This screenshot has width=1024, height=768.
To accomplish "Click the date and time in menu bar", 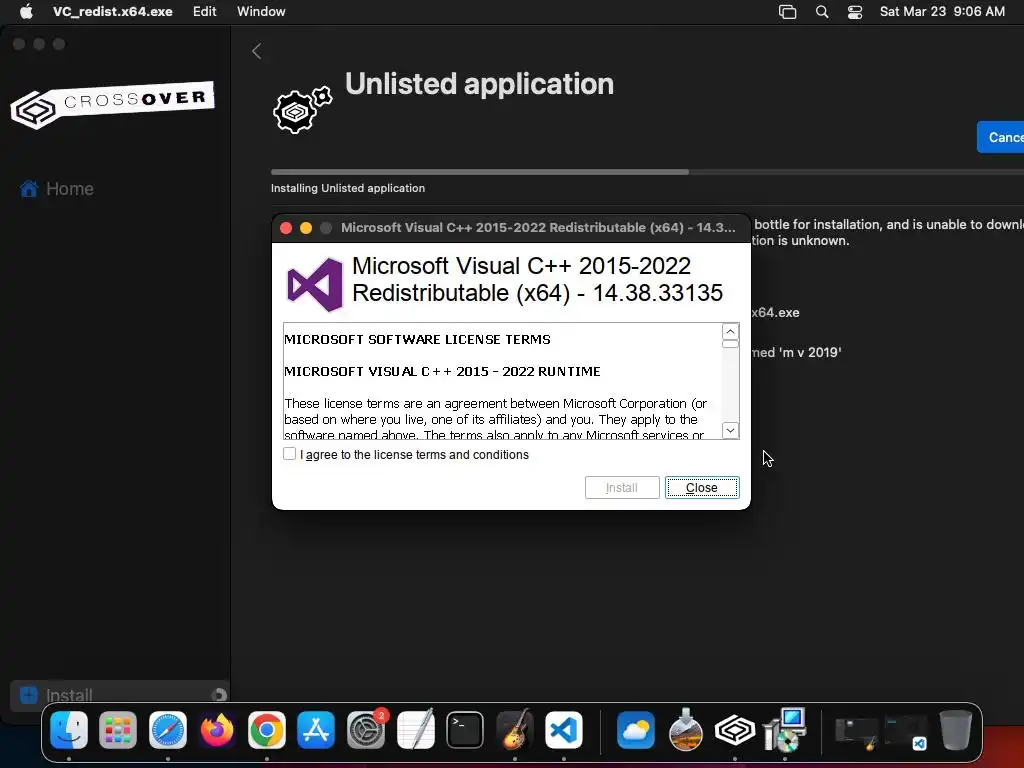I will (x=942, y=11).
